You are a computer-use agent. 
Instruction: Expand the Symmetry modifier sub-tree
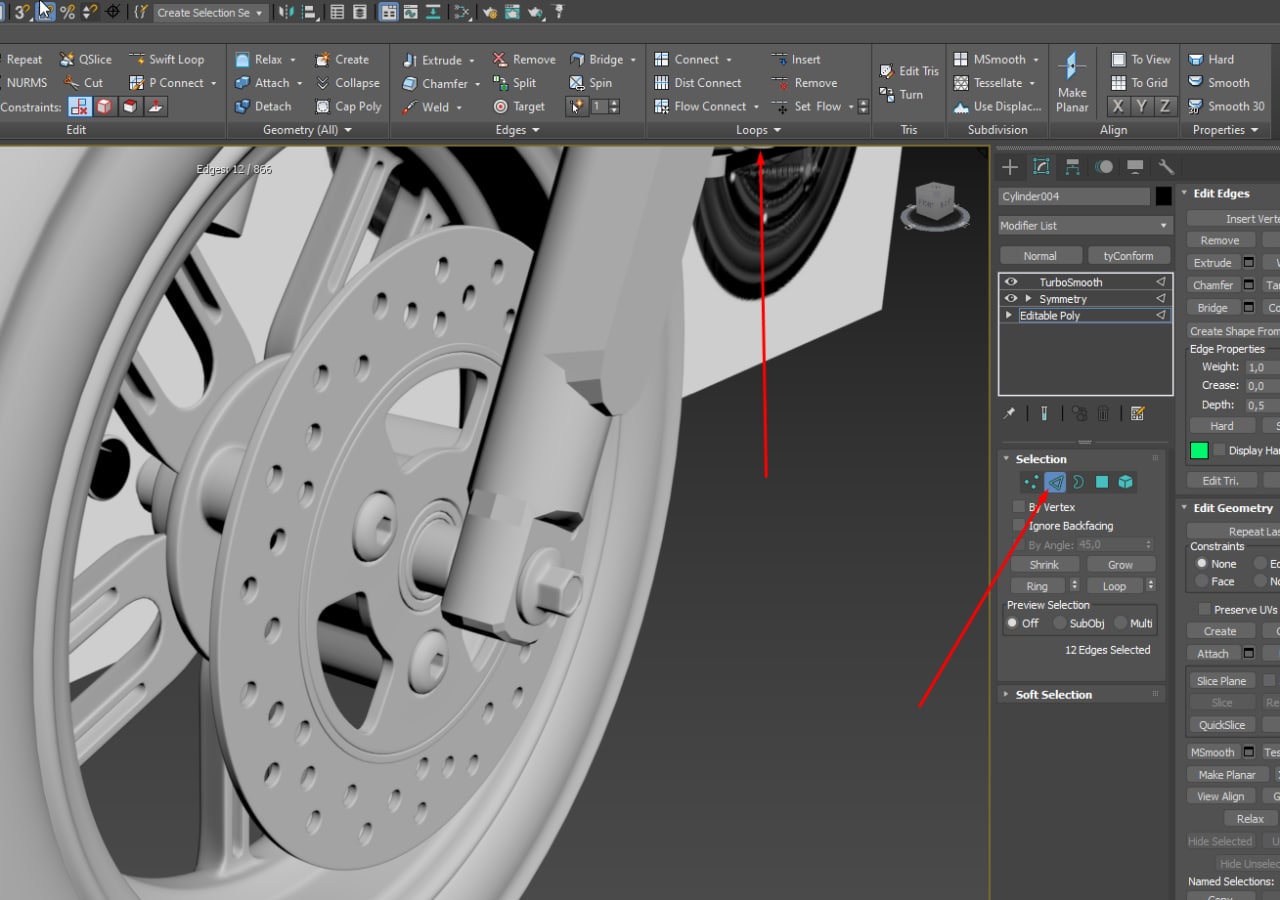point(1028,299)
